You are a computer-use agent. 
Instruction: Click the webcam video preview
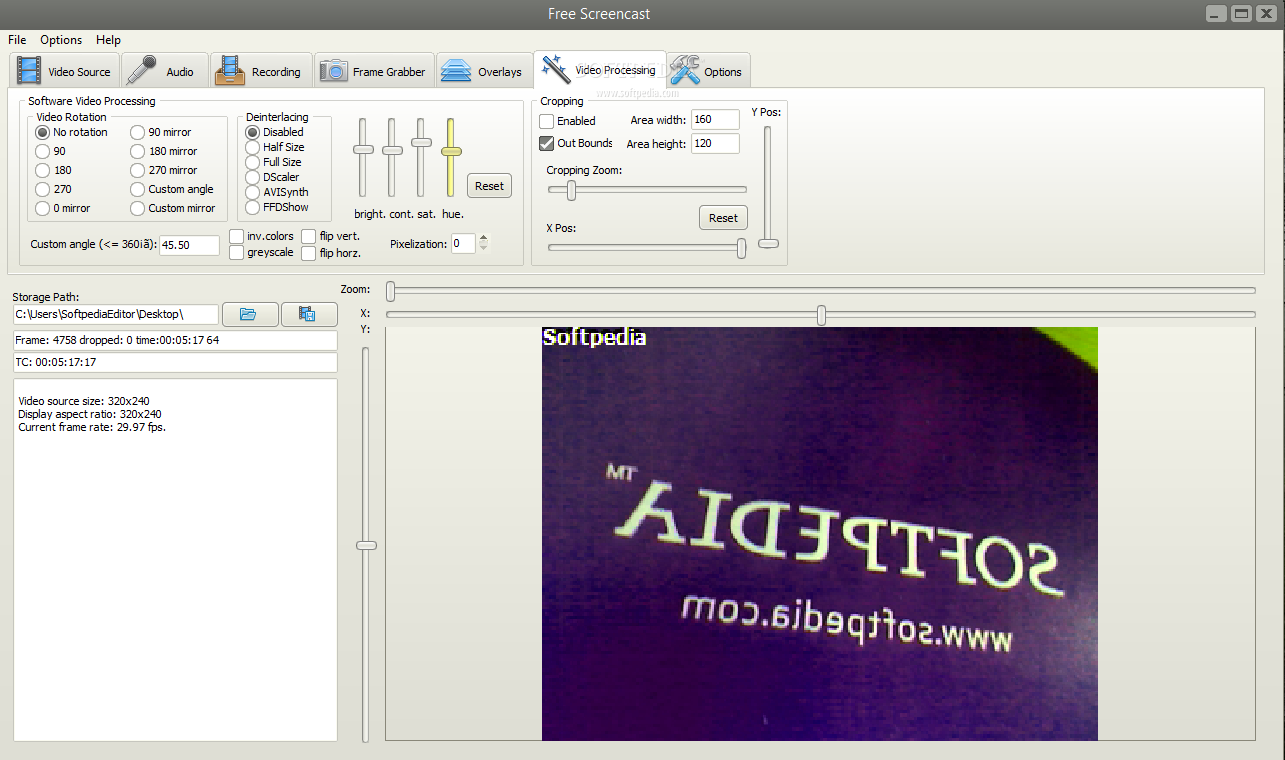click(x=820, y=534)
